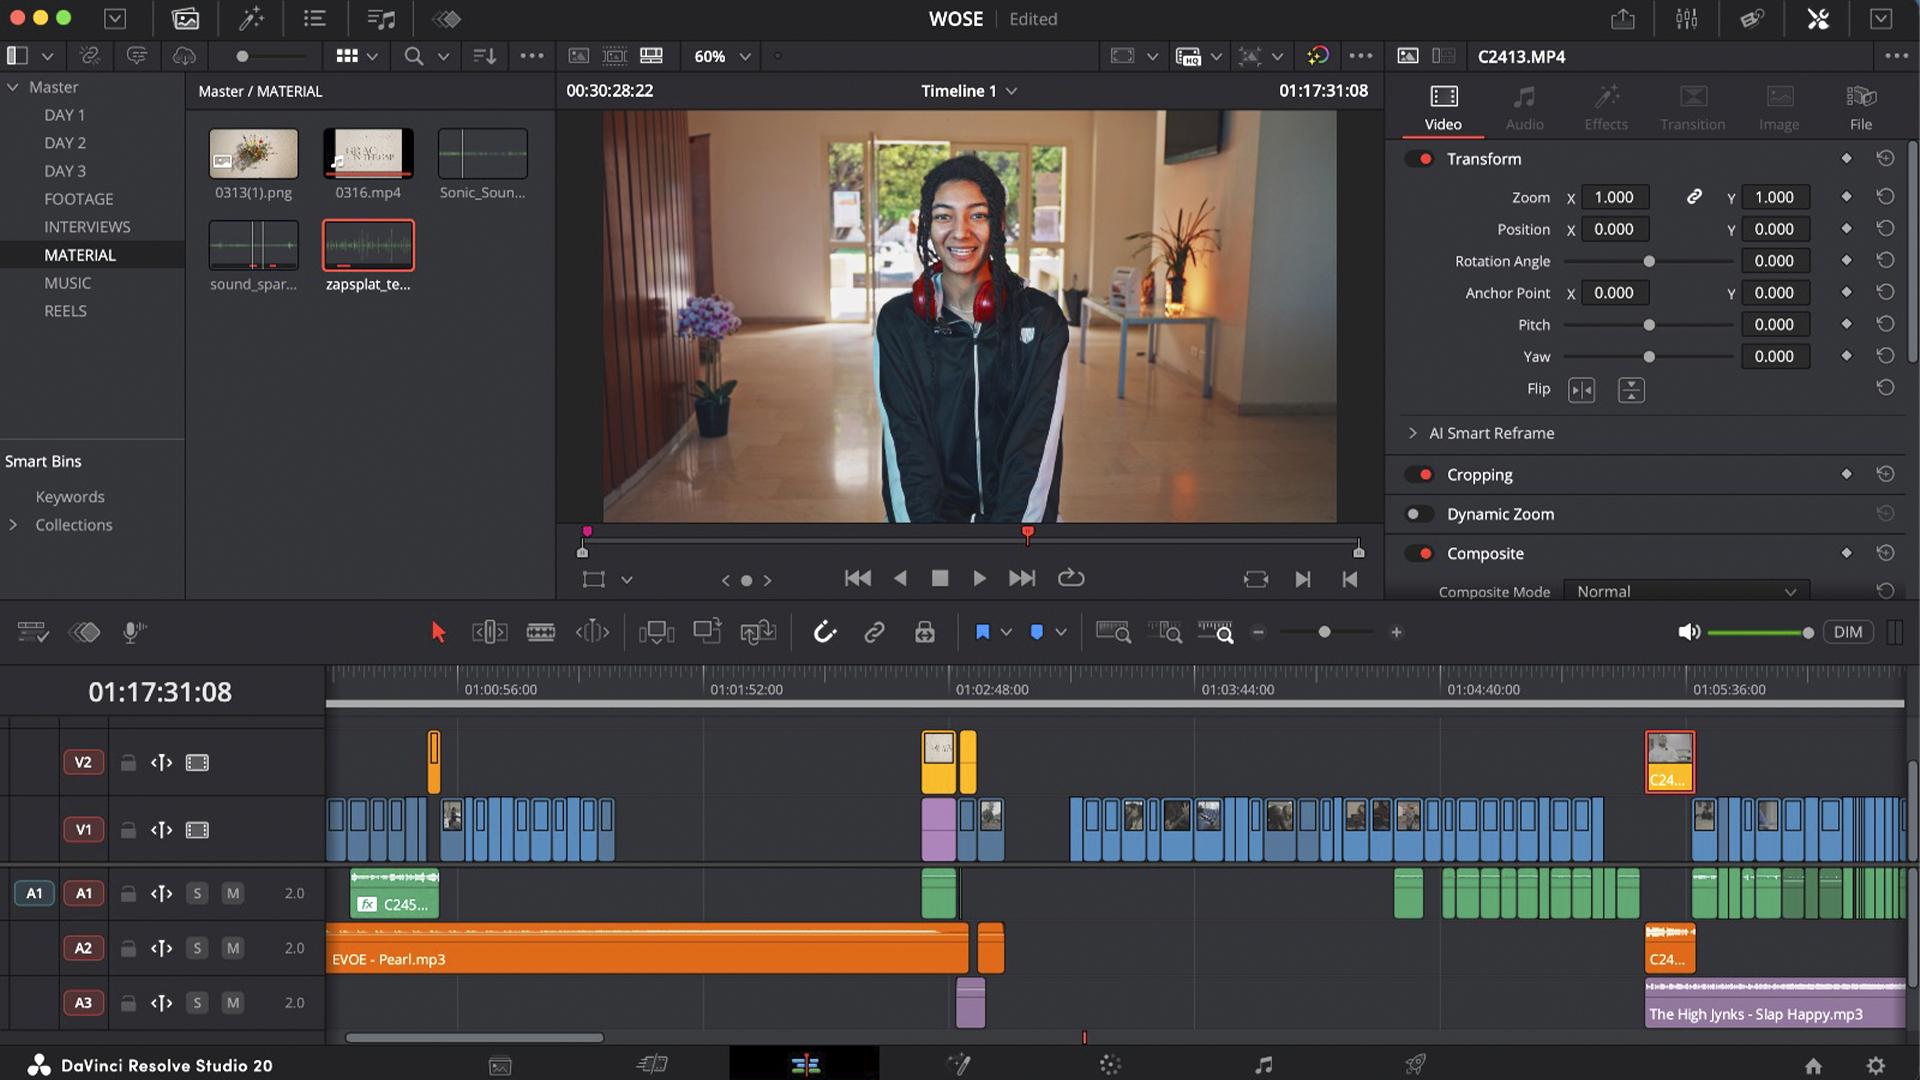Image resolution: width=1920 pixels, height=1080 pixels.
Task: Add a blue marker on the timeline
Action: [x=1037, y=632]
